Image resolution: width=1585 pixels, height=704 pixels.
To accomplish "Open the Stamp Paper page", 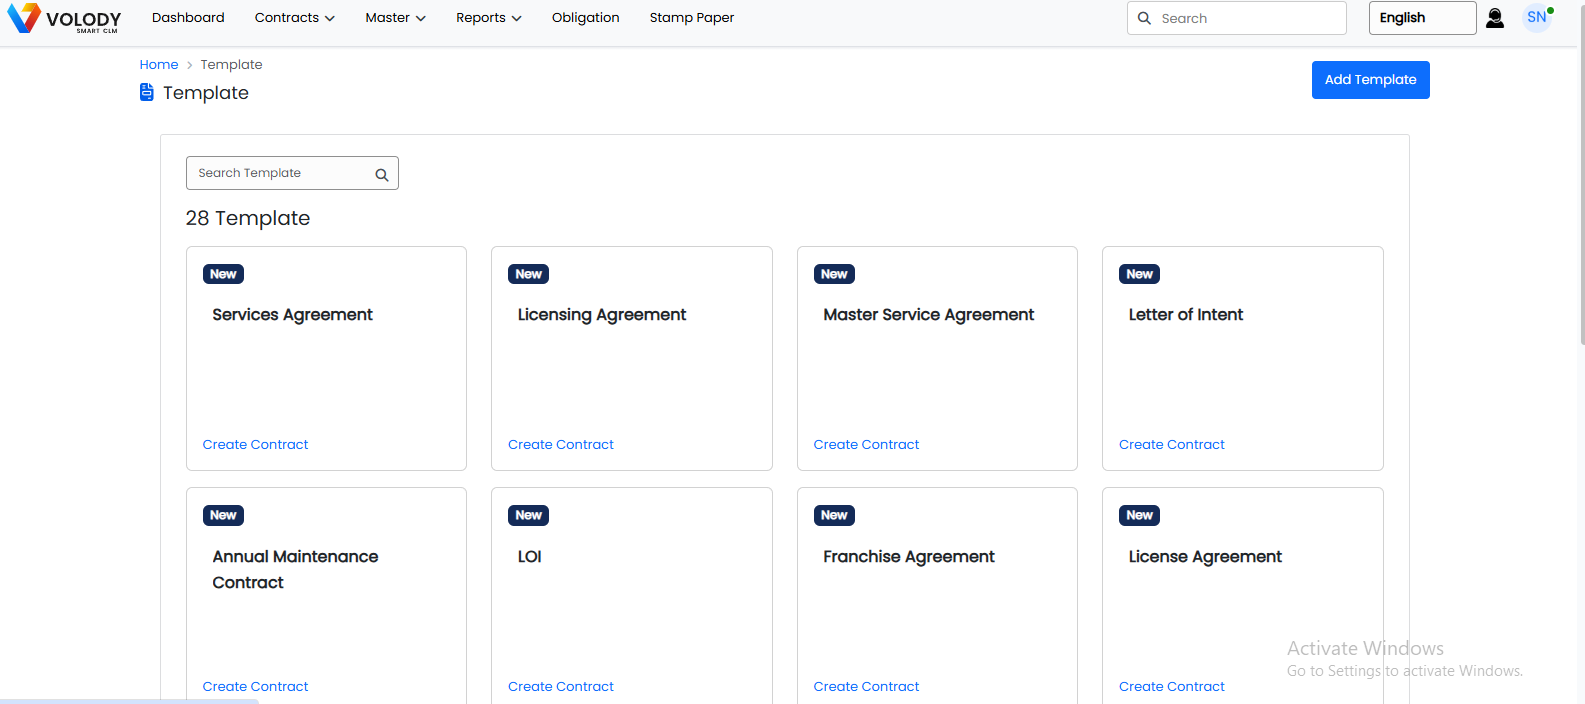I will tap(692, 18).
